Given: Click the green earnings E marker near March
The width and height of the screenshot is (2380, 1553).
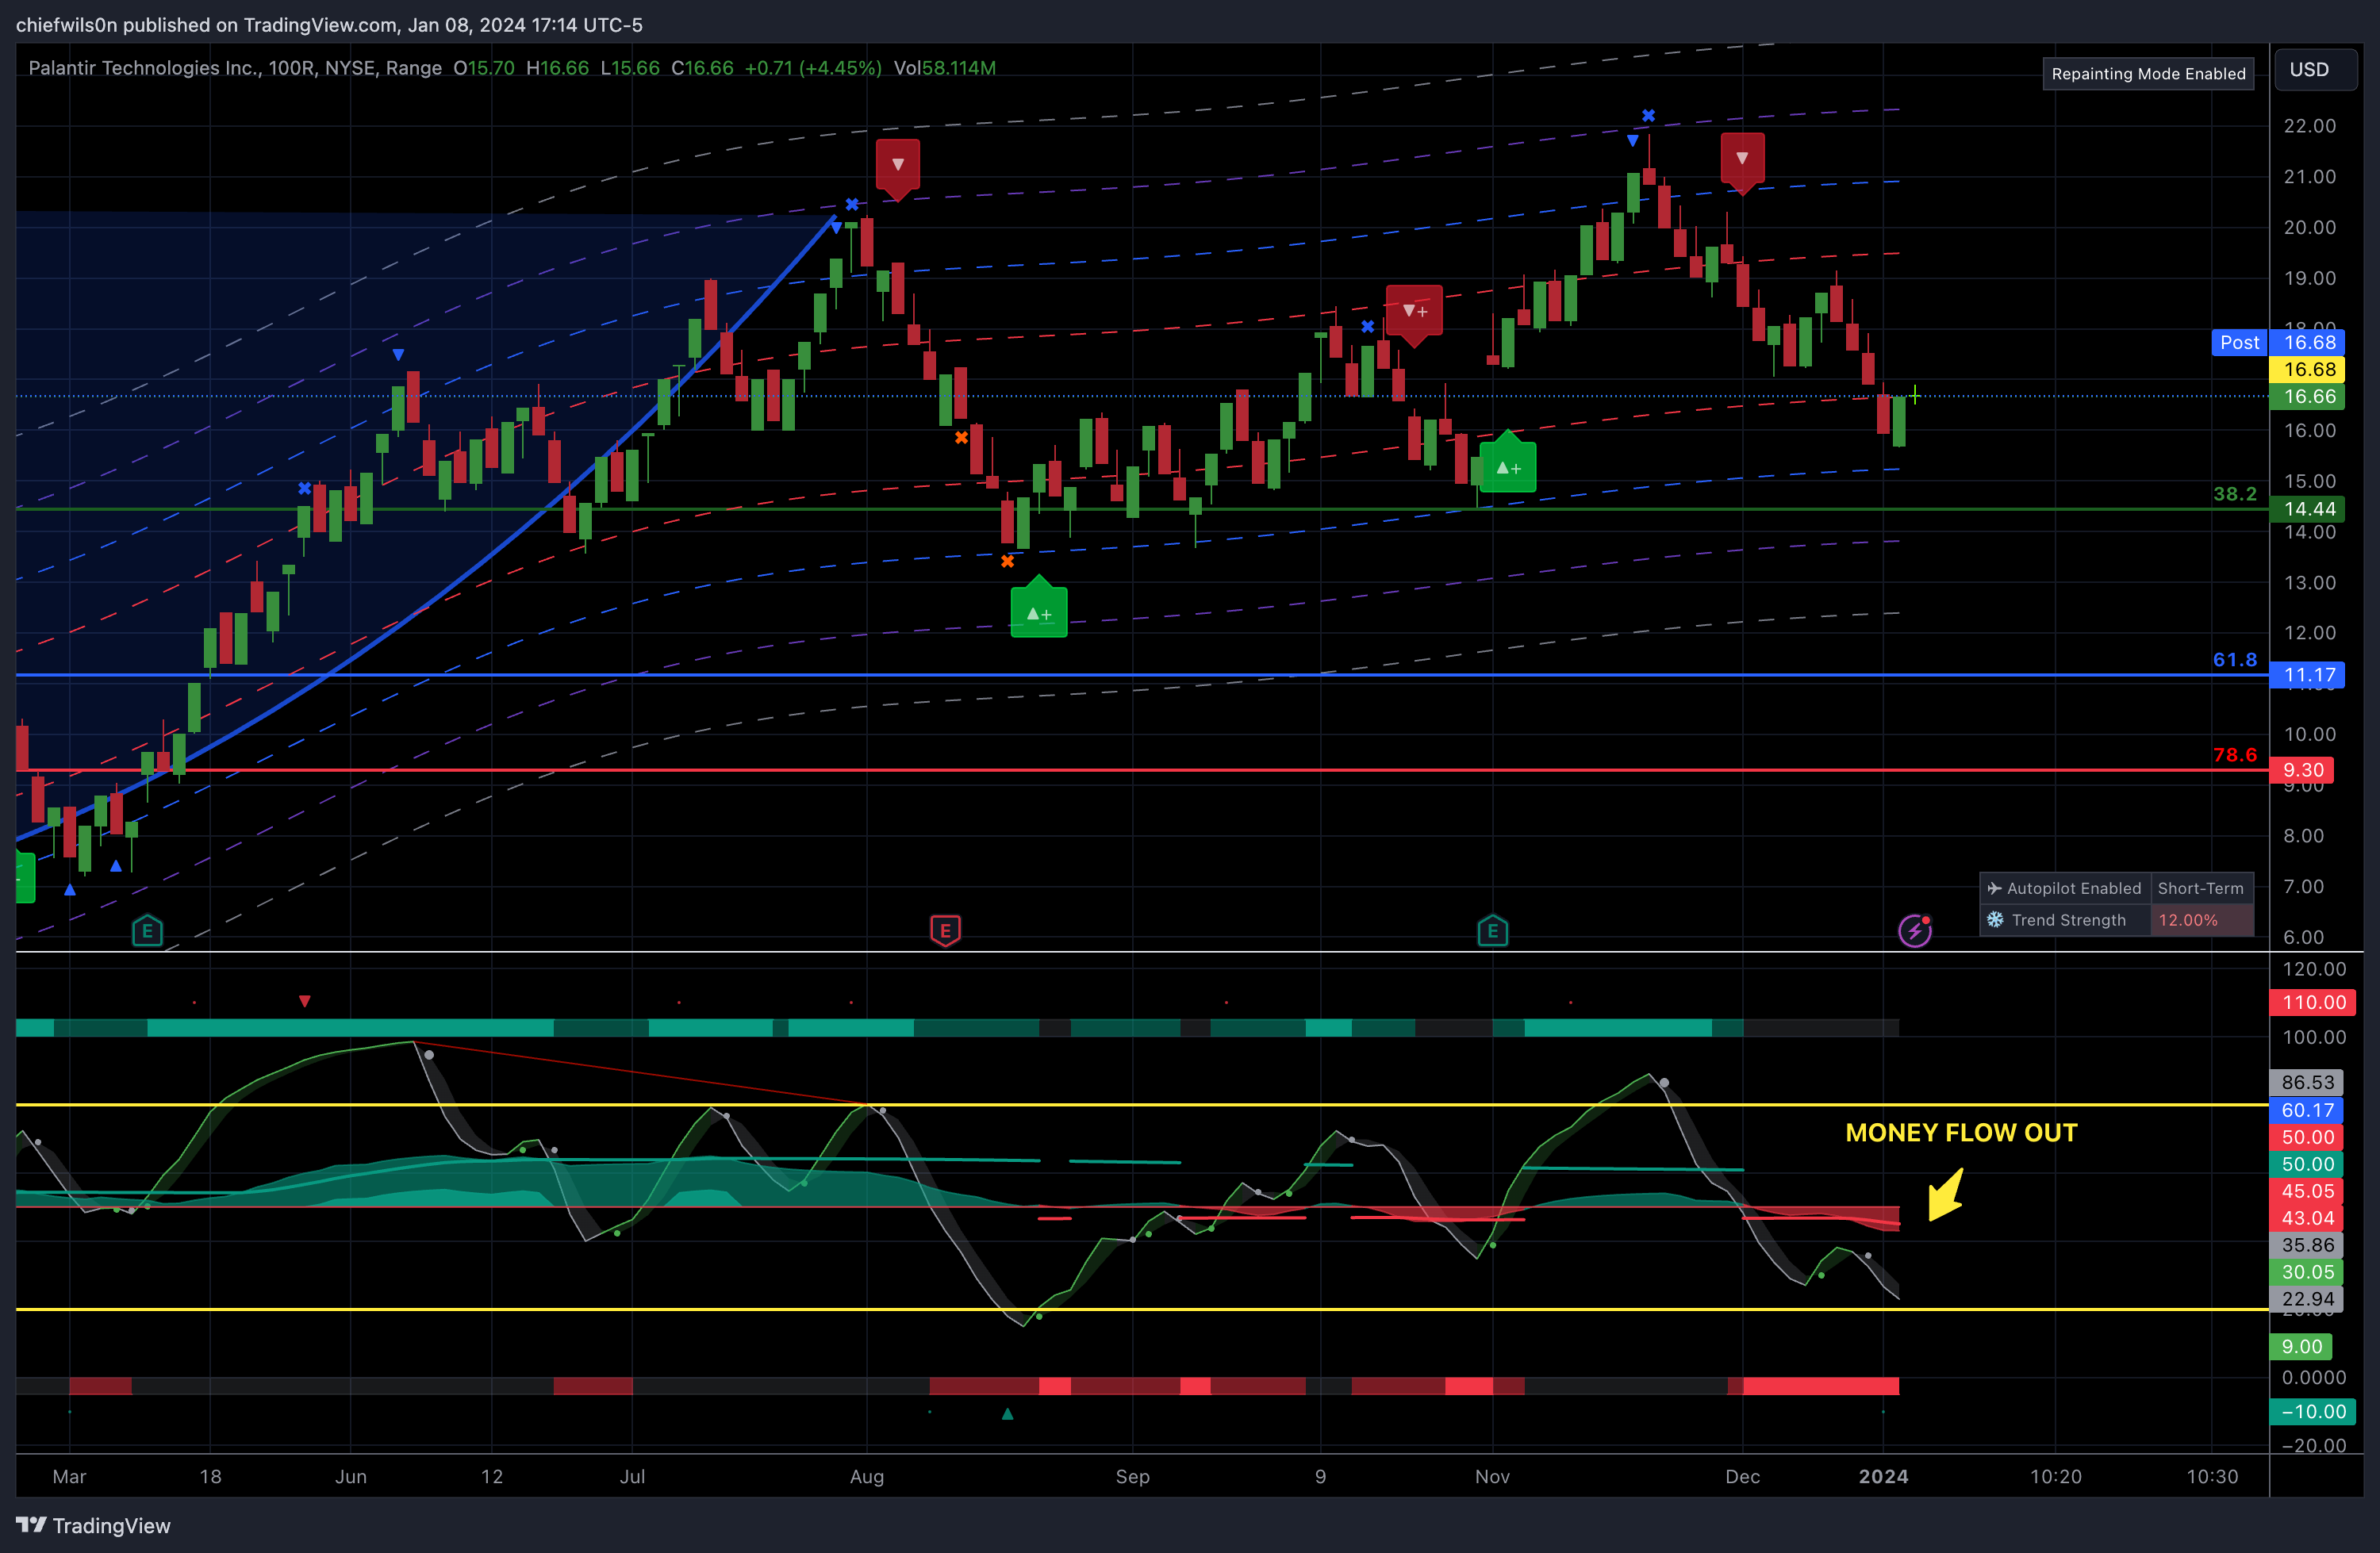Looking at the screenshot, I should [147, 931].
